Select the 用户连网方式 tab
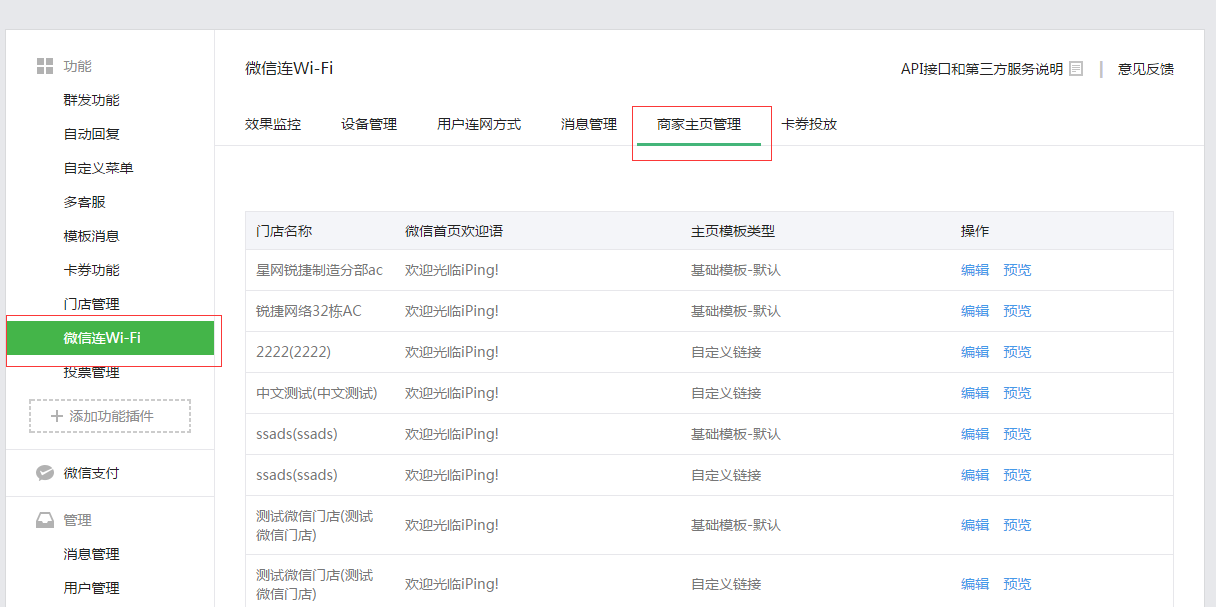1216x607 pixels. tap(479, 125)
